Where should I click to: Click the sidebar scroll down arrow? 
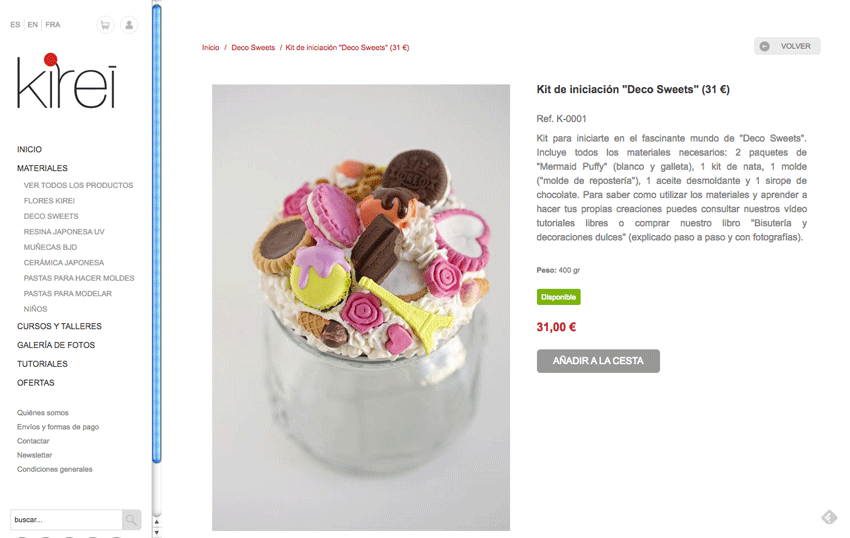(x=157, y=533)
